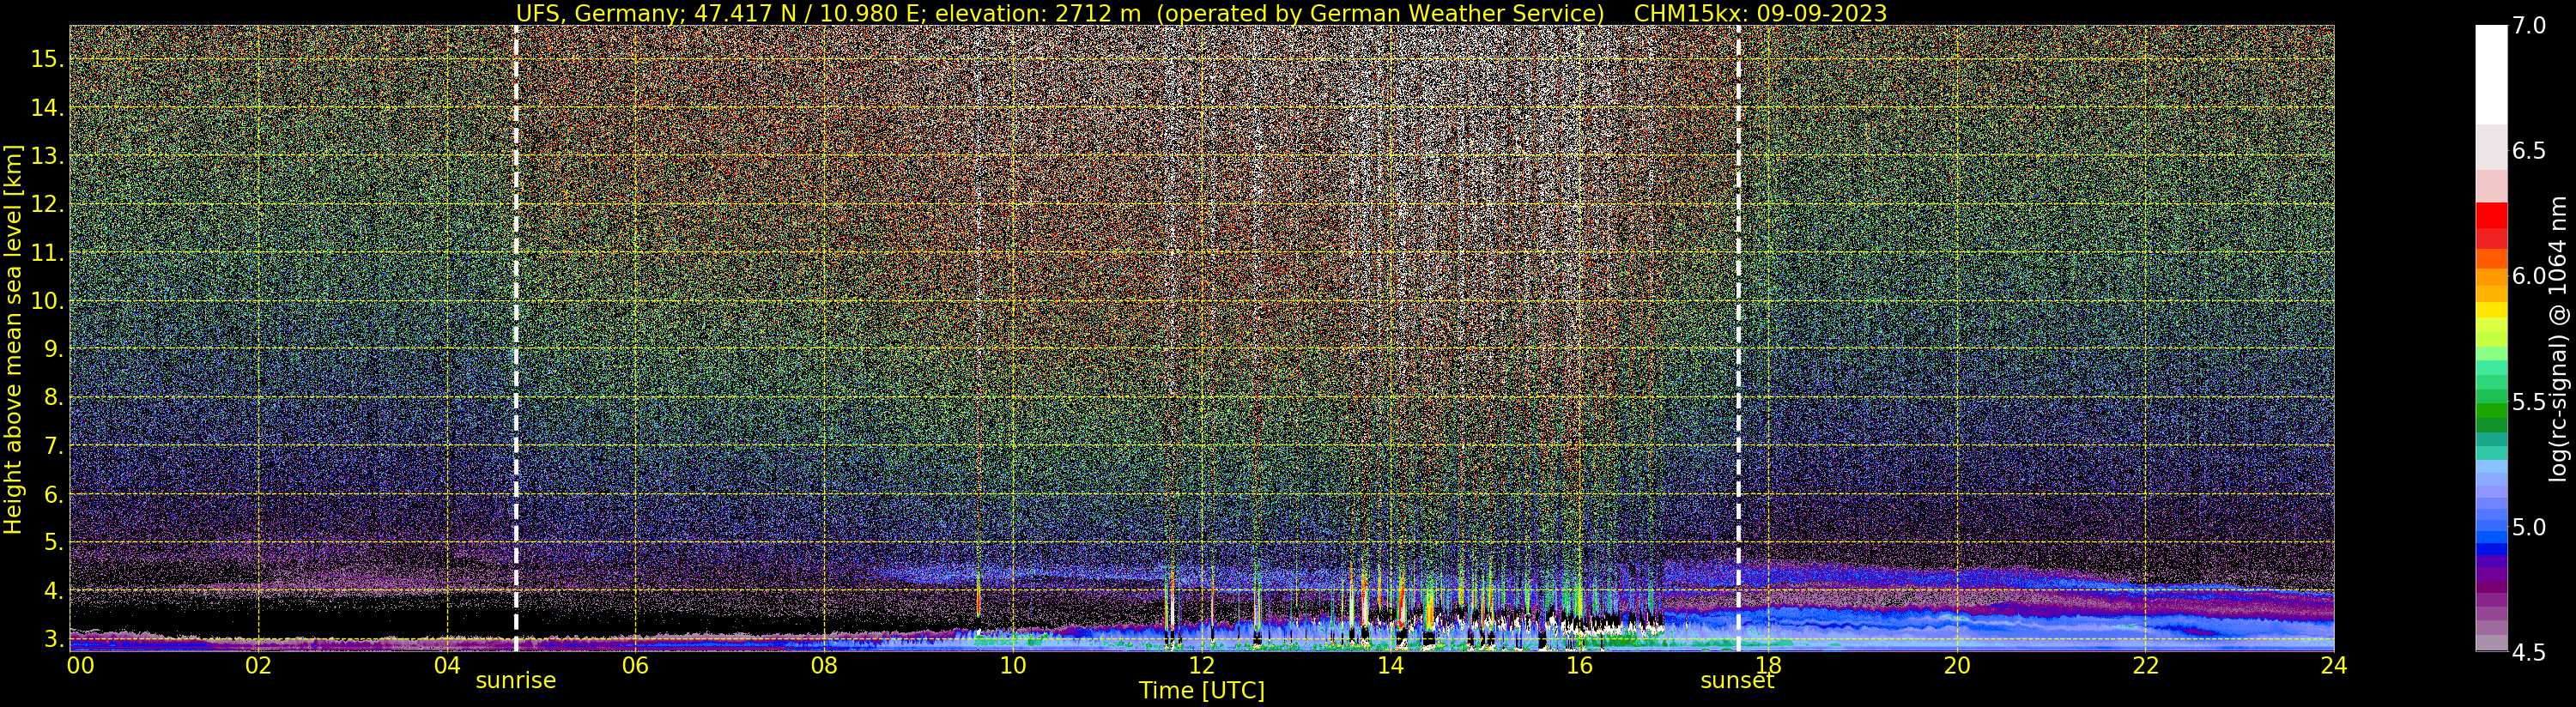Click the colorbar value '4.5'

[2528, 653]
